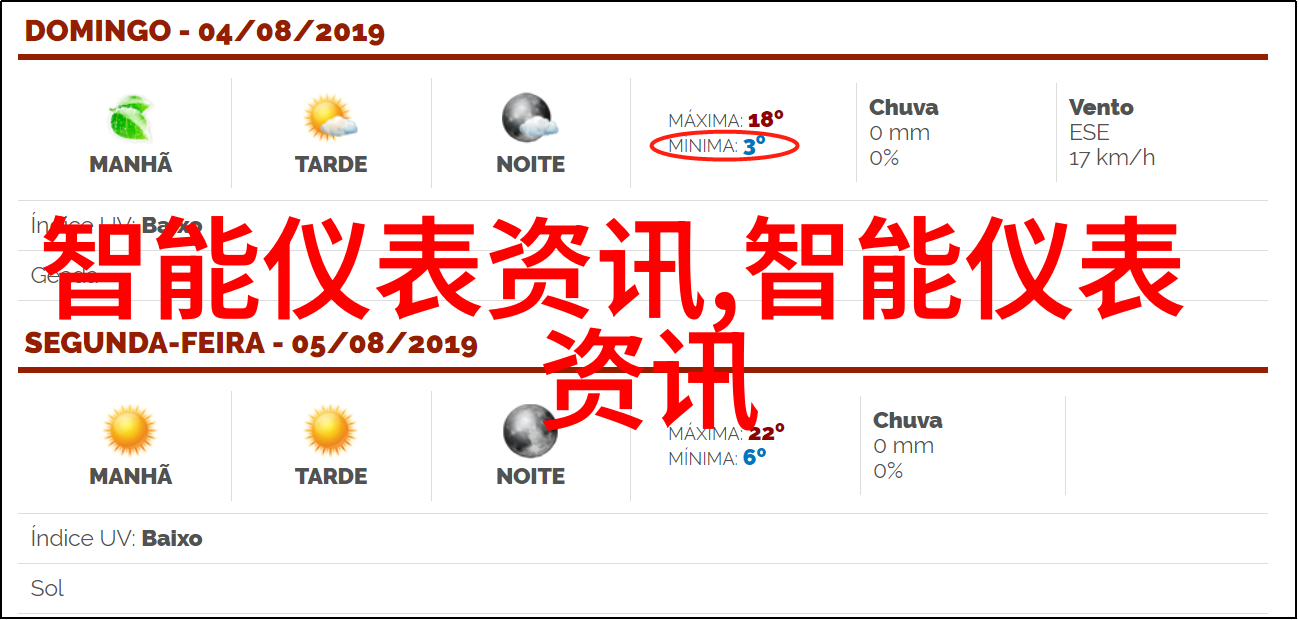Click the Sunday MÁXIMA 18° temperature
The image size is (1299, 620).
[x=726, y=120]
